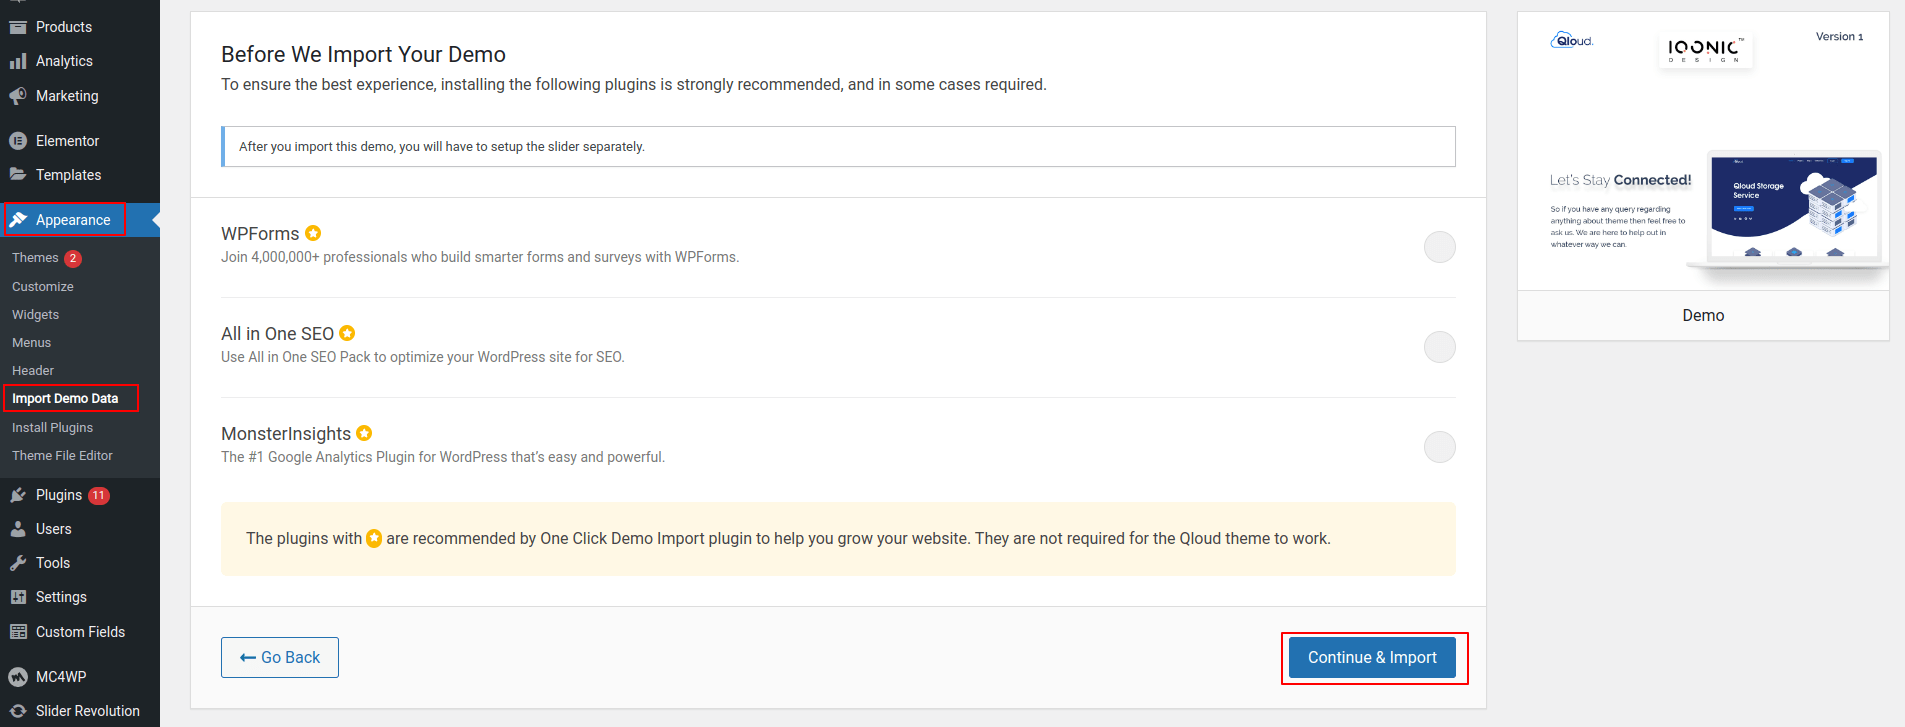Click the star badge beside MonsterInsights
Viewport: 1905px width, 727px height.
(364, 433)
